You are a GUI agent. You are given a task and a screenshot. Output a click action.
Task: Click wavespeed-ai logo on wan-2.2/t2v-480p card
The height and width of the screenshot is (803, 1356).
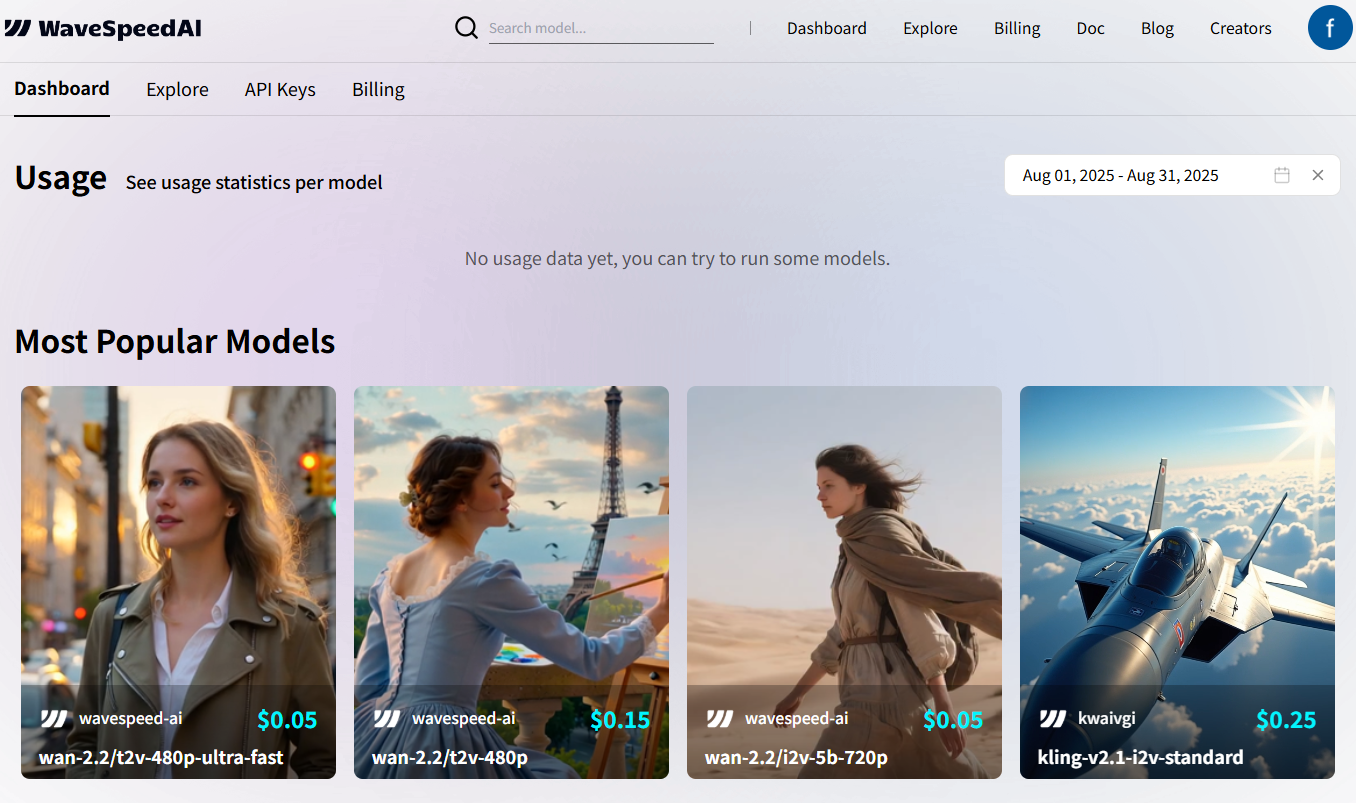click(387, 718)
